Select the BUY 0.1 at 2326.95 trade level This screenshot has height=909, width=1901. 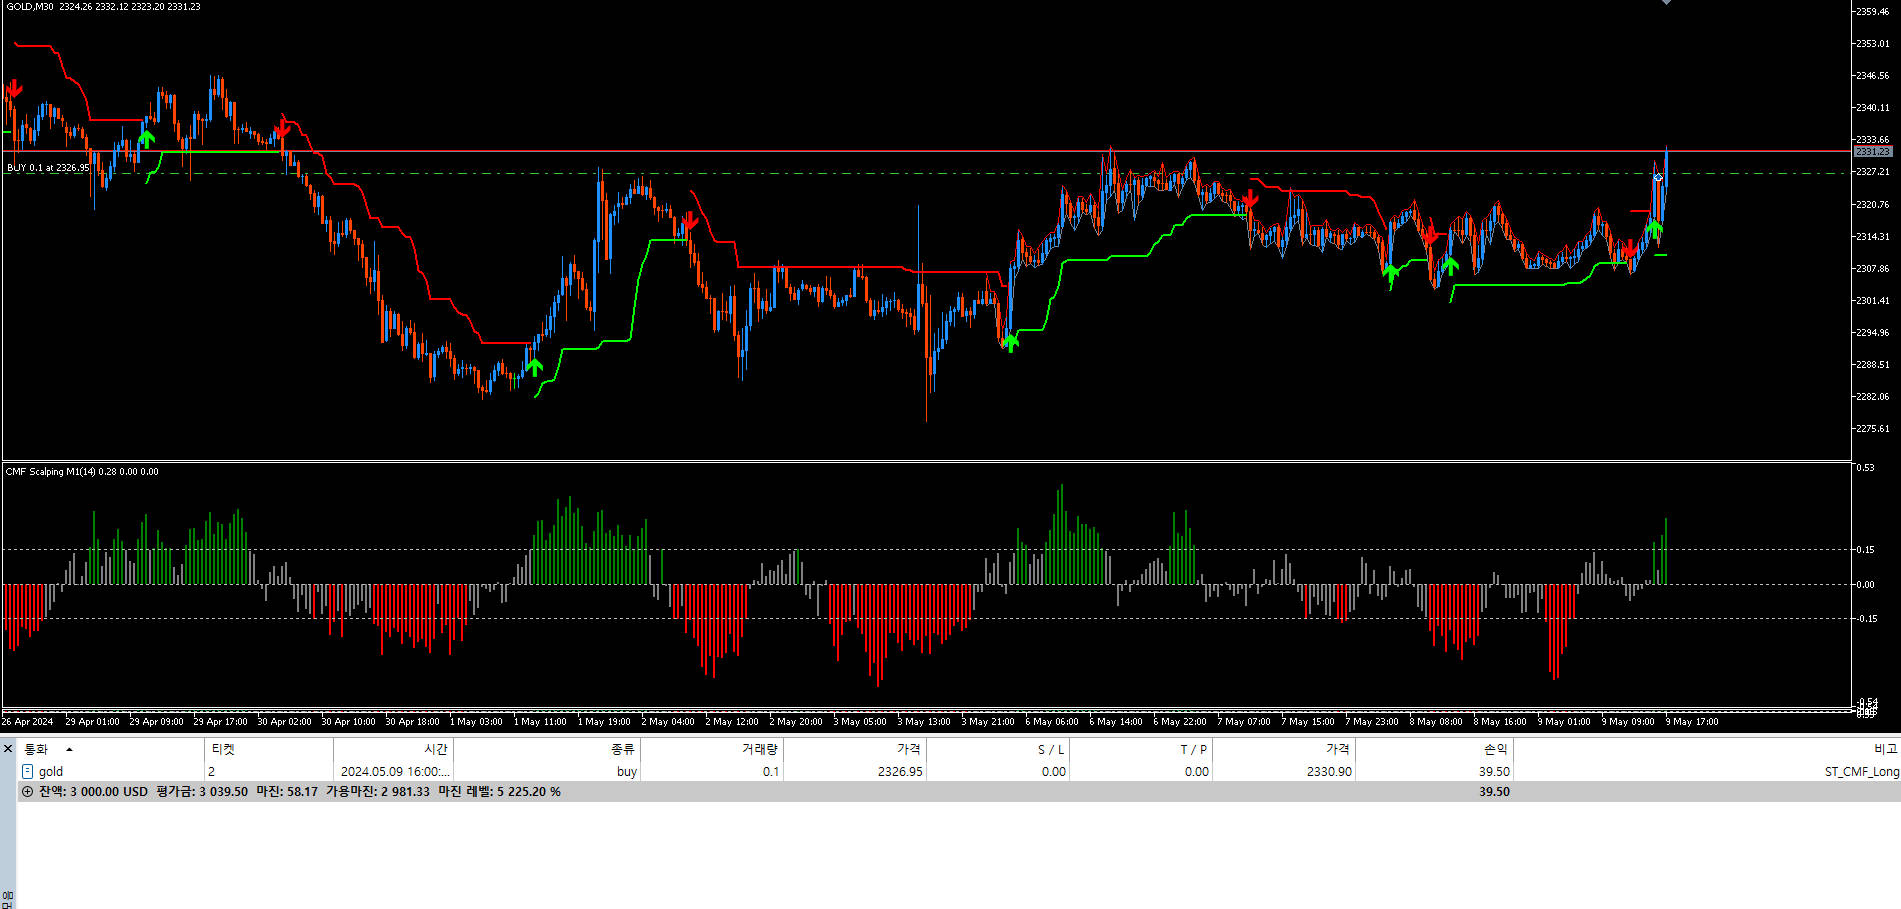click(48, 168)
